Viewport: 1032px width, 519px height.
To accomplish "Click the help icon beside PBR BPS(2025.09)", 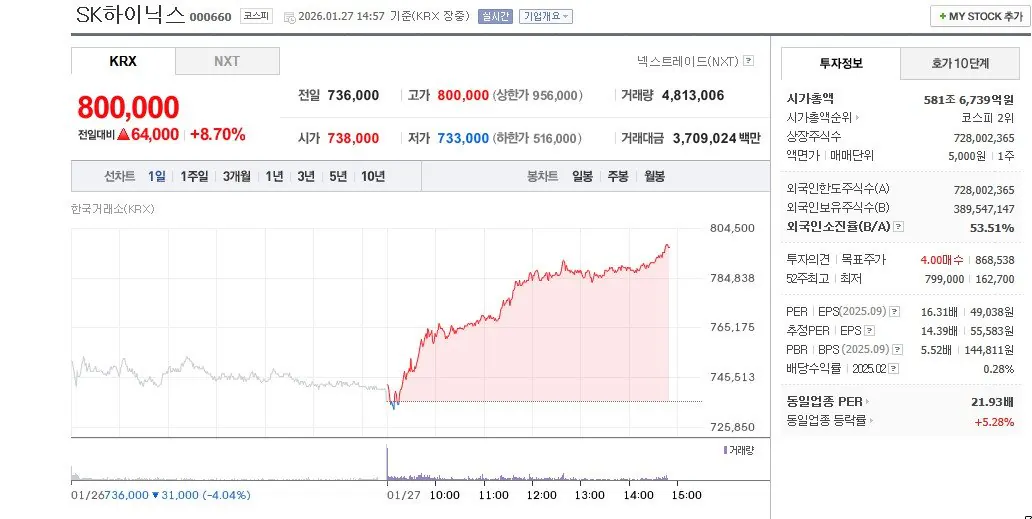I will 893,349.
